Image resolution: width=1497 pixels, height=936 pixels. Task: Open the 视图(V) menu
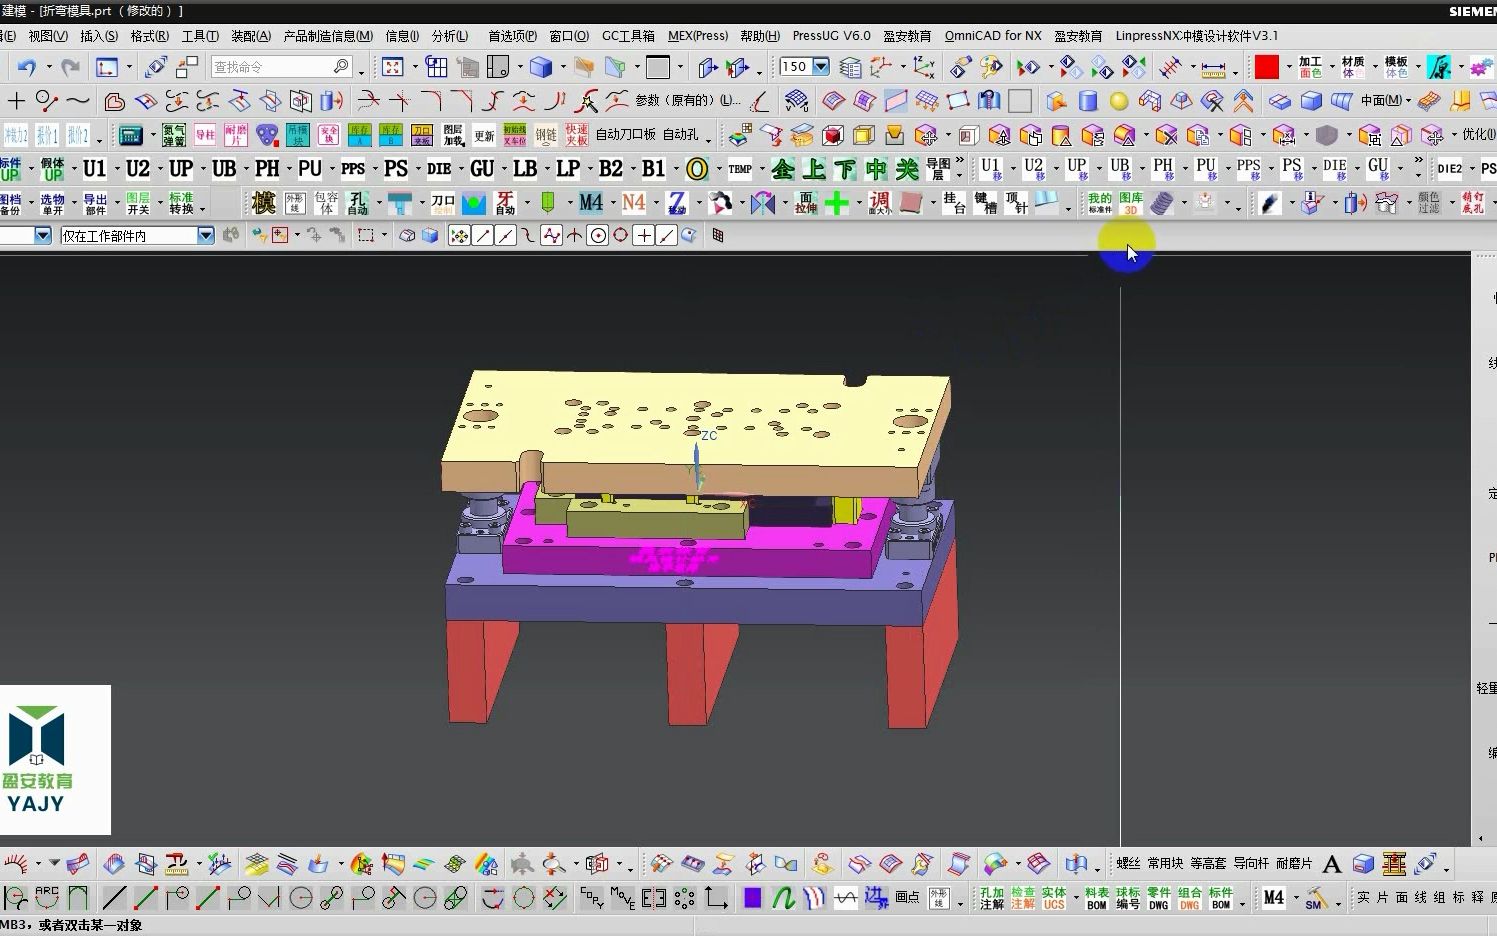click(x=48, y=36)
